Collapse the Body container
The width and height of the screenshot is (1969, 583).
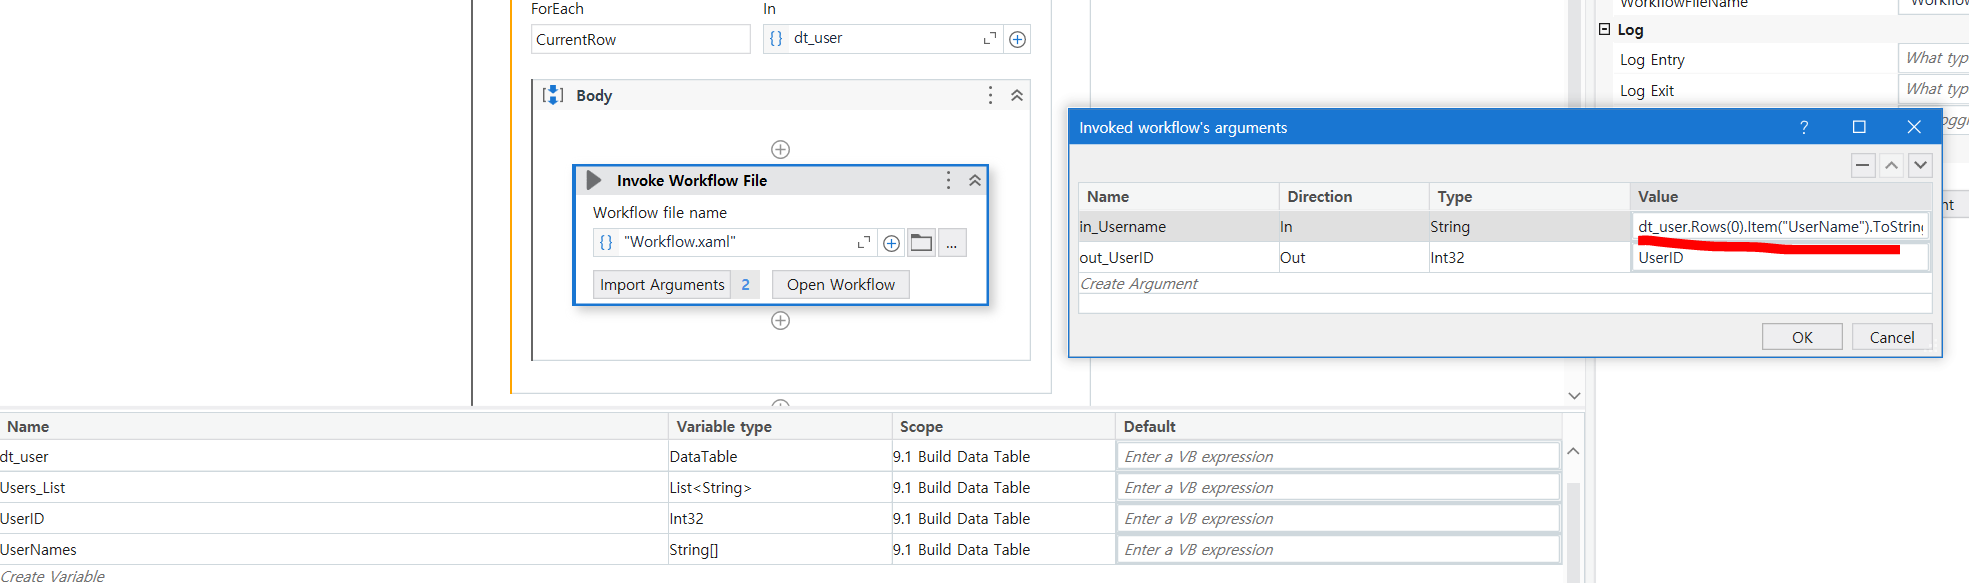[1017, 95]
